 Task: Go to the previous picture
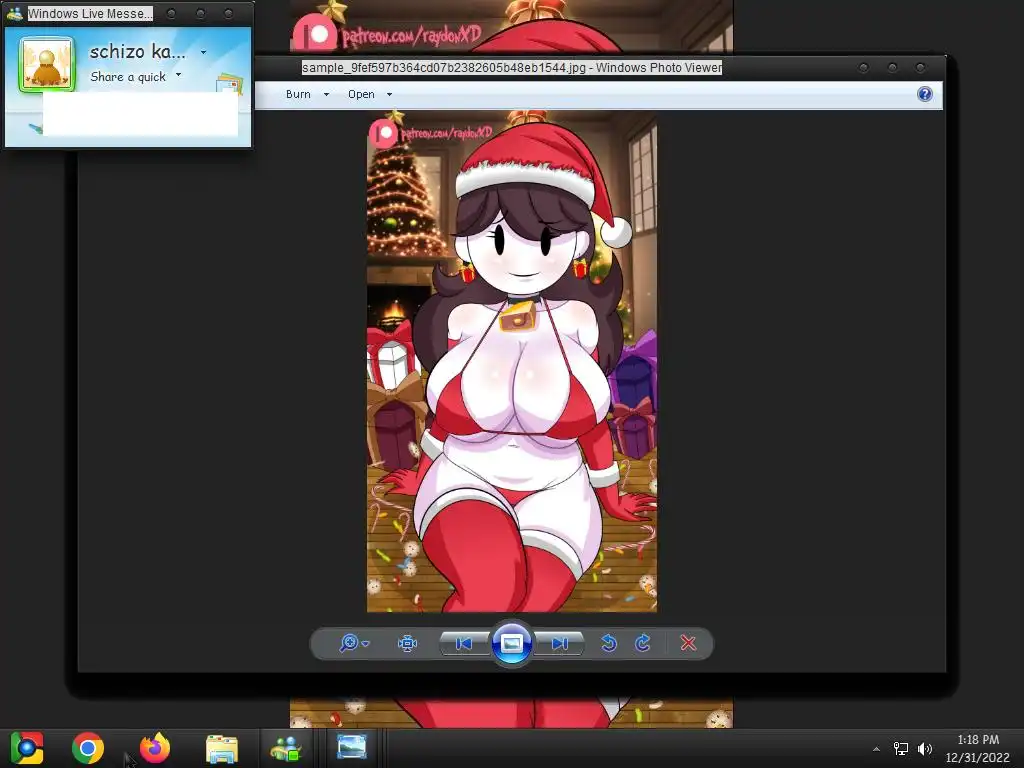tap(464, 643)
